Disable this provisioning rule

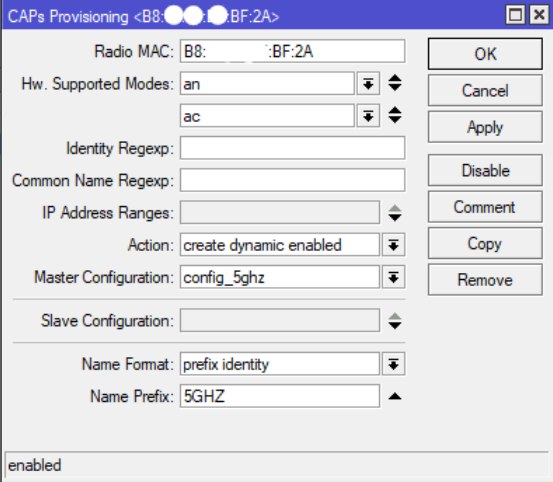485,170
